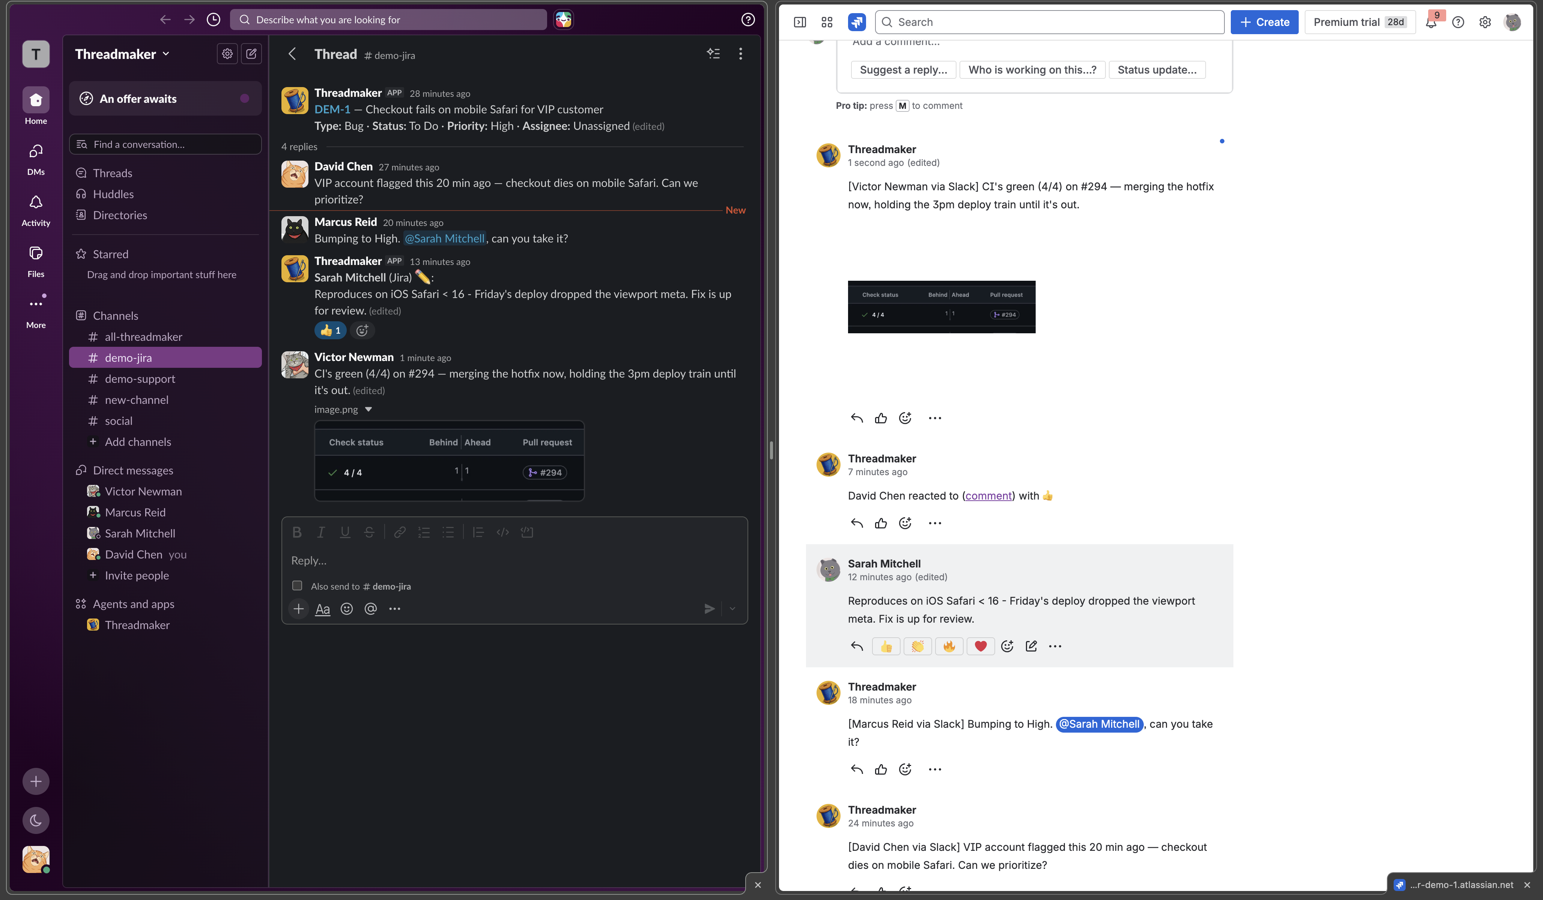Image resolution: width=1543 pixels, height=900 pixels.
Task: Apply bold formatting in reply box
Action: click(297, 532)
